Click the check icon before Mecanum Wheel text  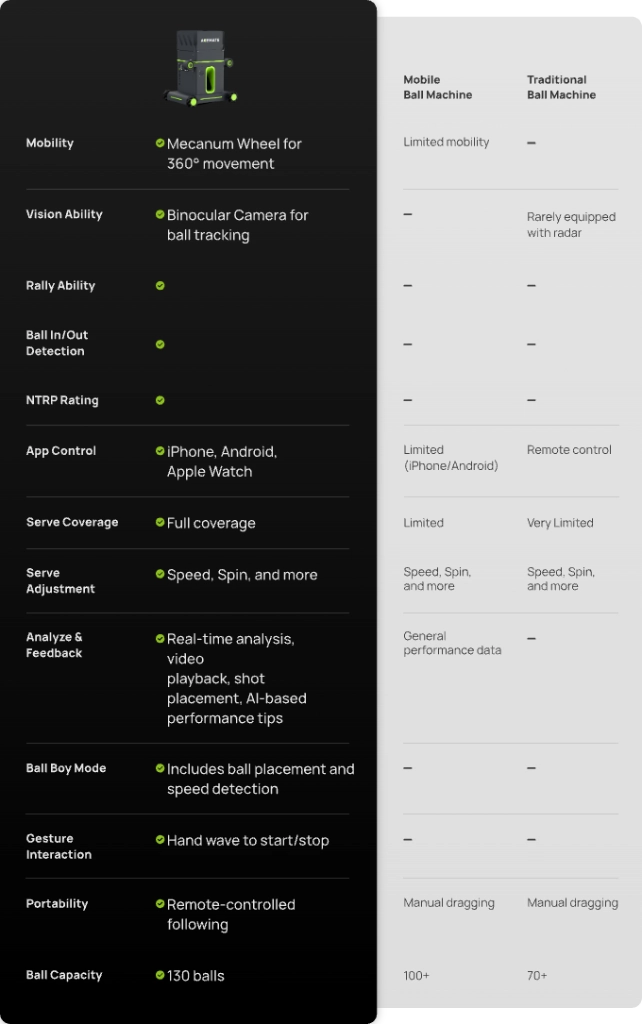(x=160, y=143)
